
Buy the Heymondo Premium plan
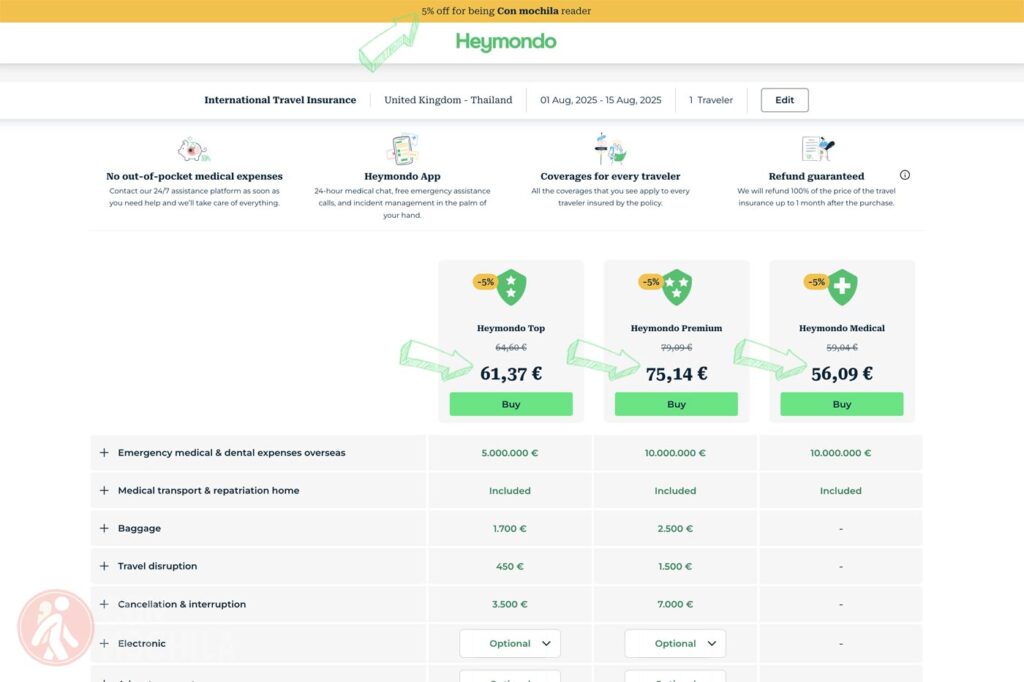(677, 404)
